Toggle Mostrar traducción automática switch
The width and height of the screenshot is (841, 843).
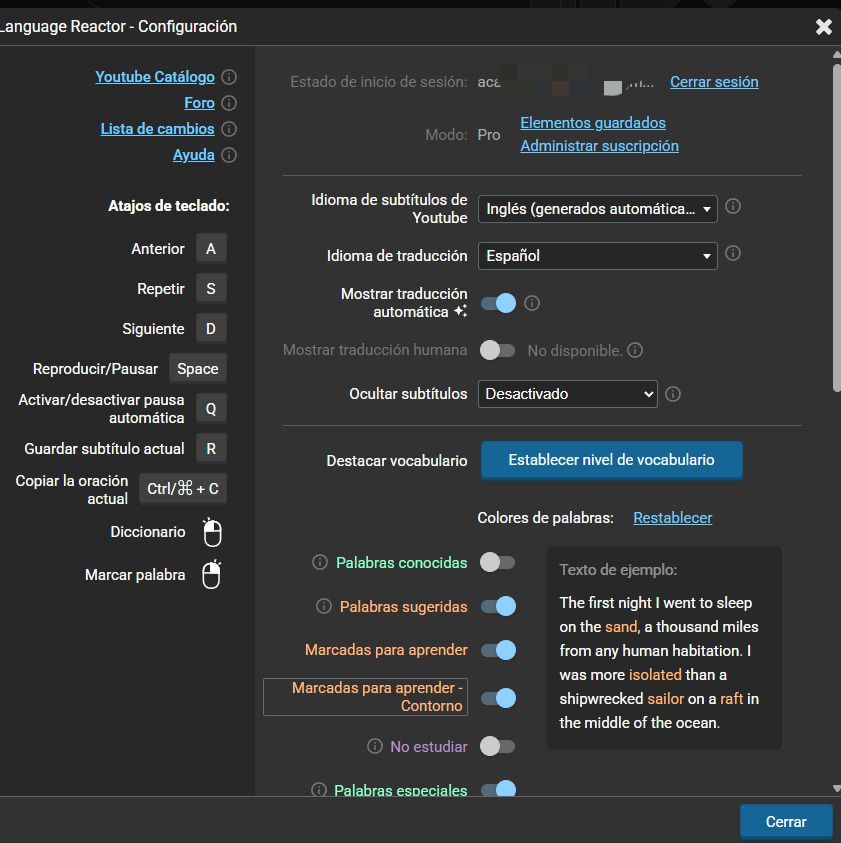pos(498,303)
